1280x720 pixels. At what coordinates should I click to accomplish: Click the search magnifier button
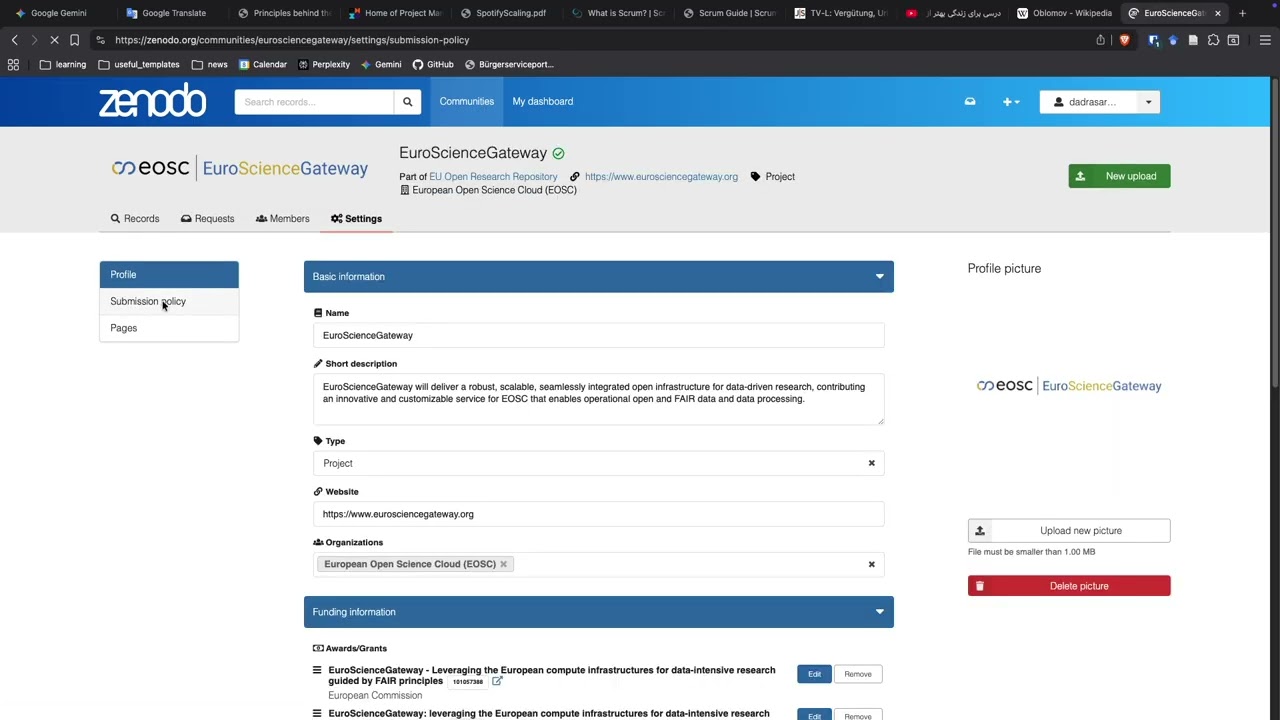point(407,102)
